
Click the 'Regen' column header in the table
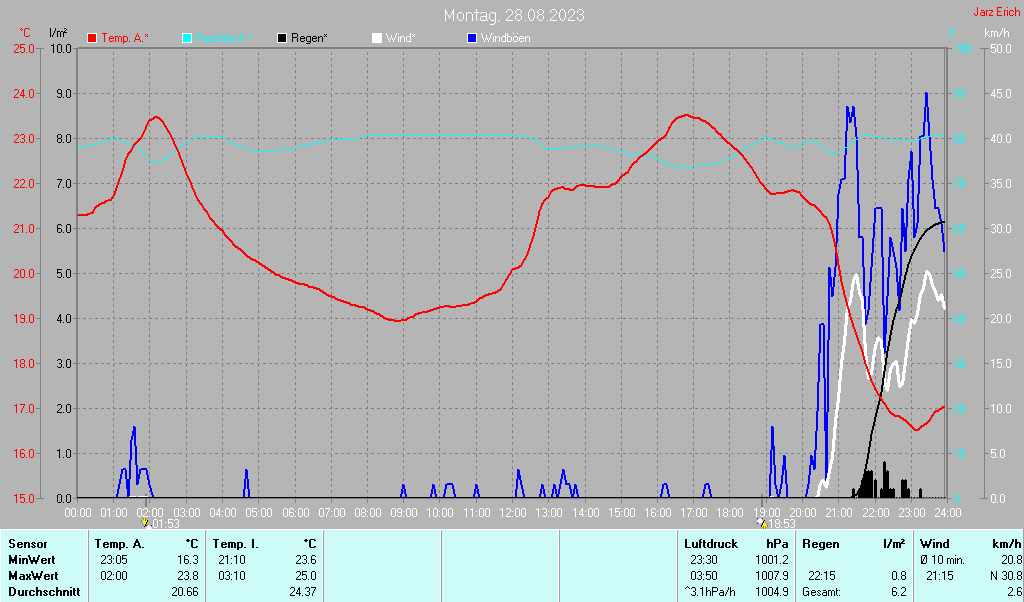821,544
